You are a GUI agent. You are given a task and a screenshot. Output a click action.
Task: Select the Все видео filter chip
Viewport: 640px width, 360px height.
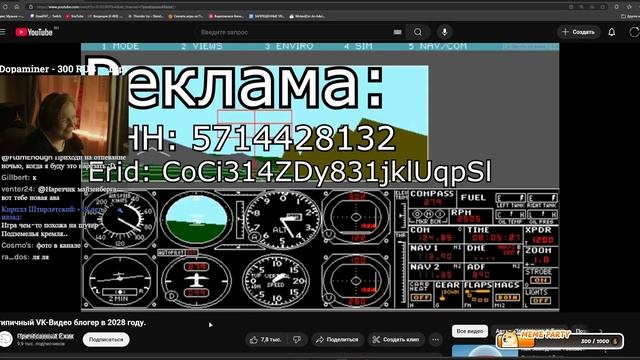click(x=469, y=331)
